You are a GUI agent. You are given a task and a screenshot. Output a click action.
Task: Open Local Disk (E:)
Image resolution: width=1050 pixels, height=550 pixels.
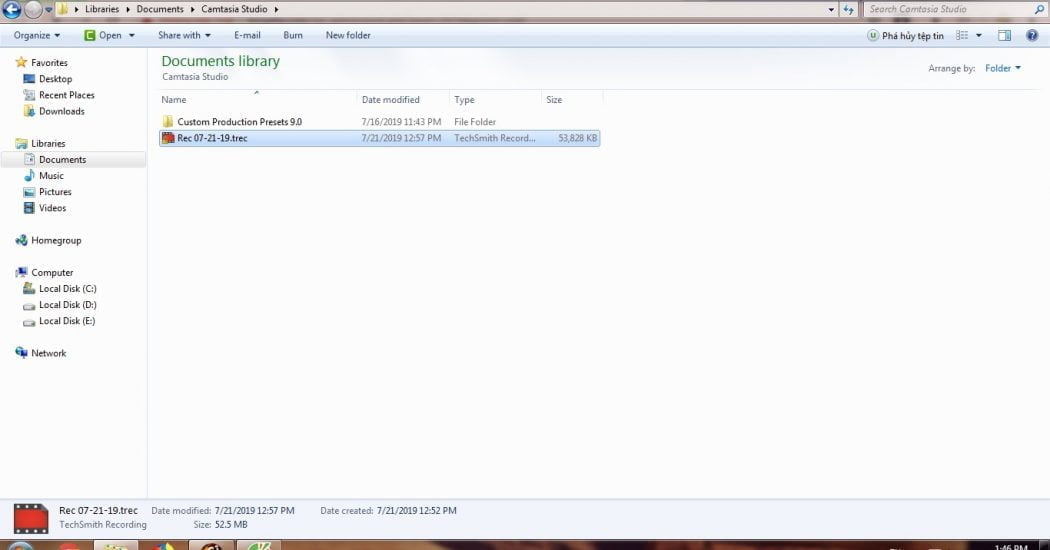point(67,321)
